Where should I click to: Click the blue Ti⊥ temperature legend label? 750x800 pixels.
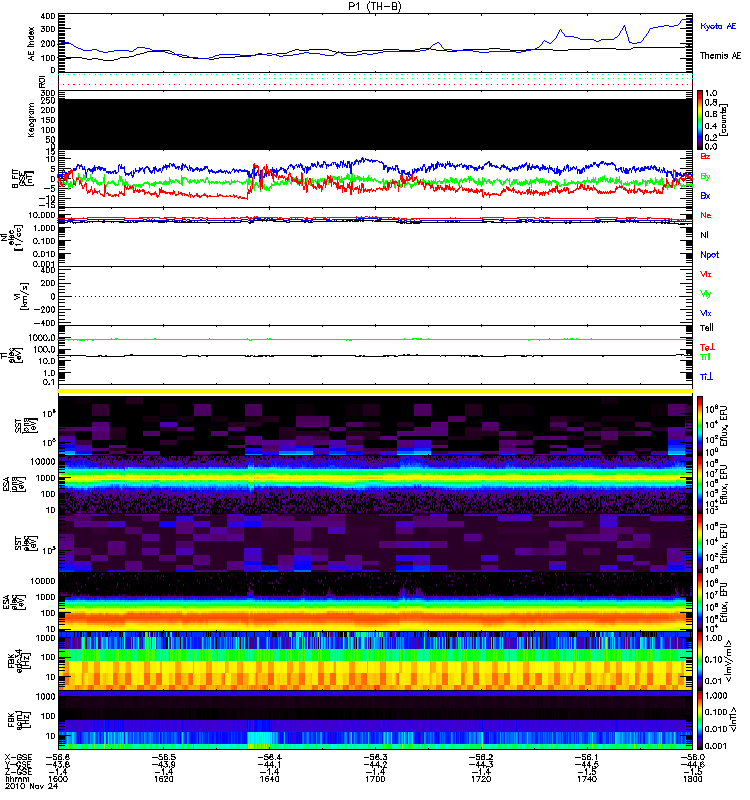(x=706, y=377)
